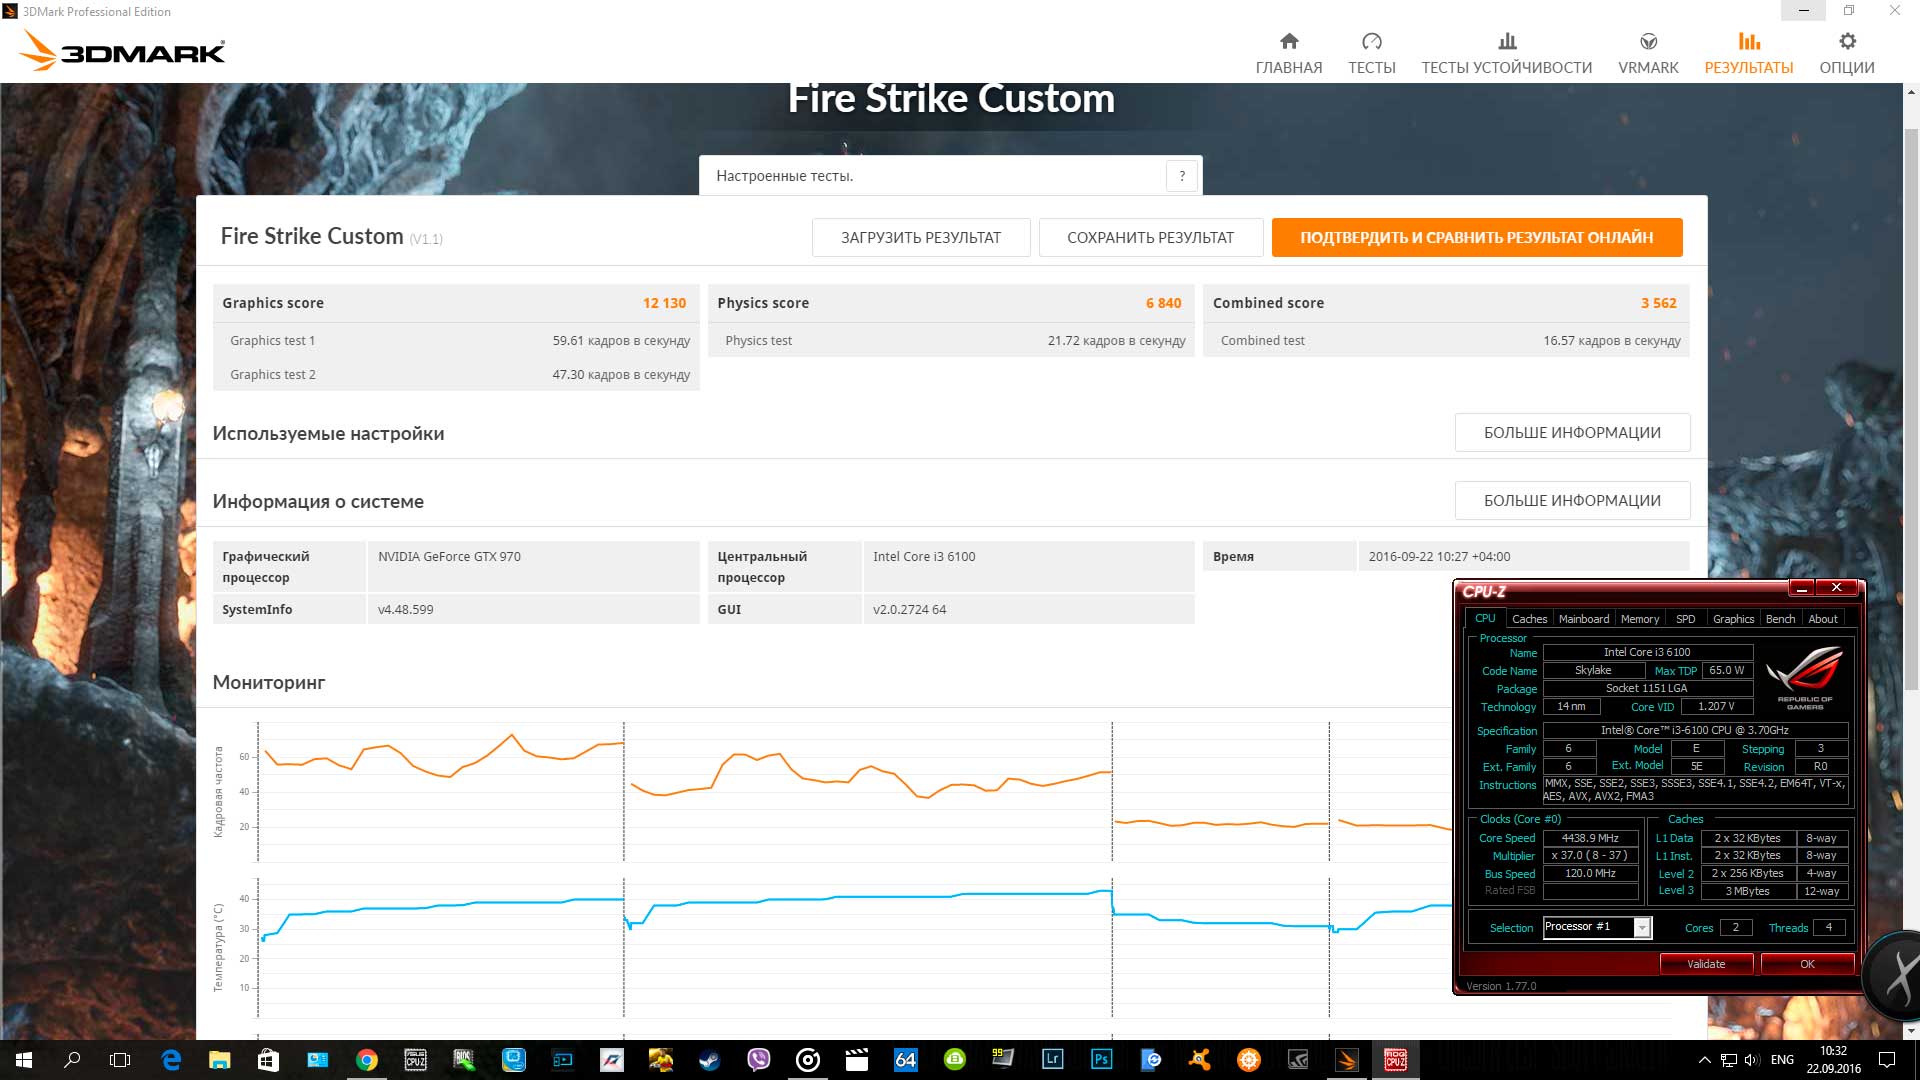Launch Google Chrome from taskbar

point(367,1060)
